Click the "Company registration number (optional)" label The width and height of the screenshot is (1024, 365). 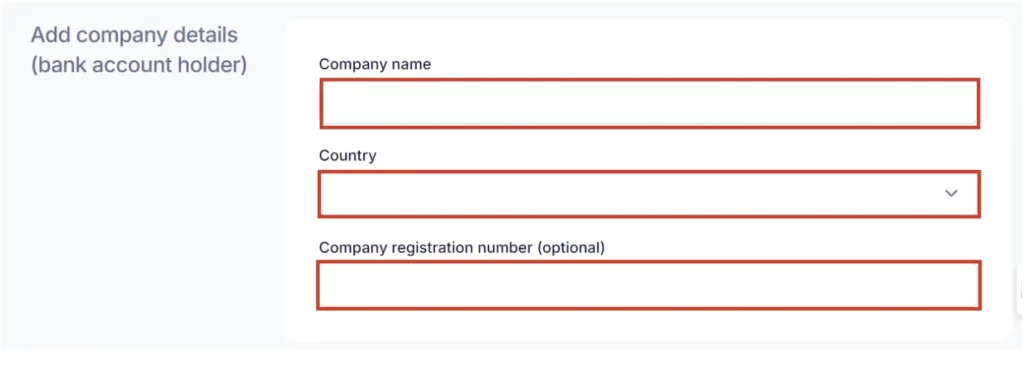tap(462, 247)
